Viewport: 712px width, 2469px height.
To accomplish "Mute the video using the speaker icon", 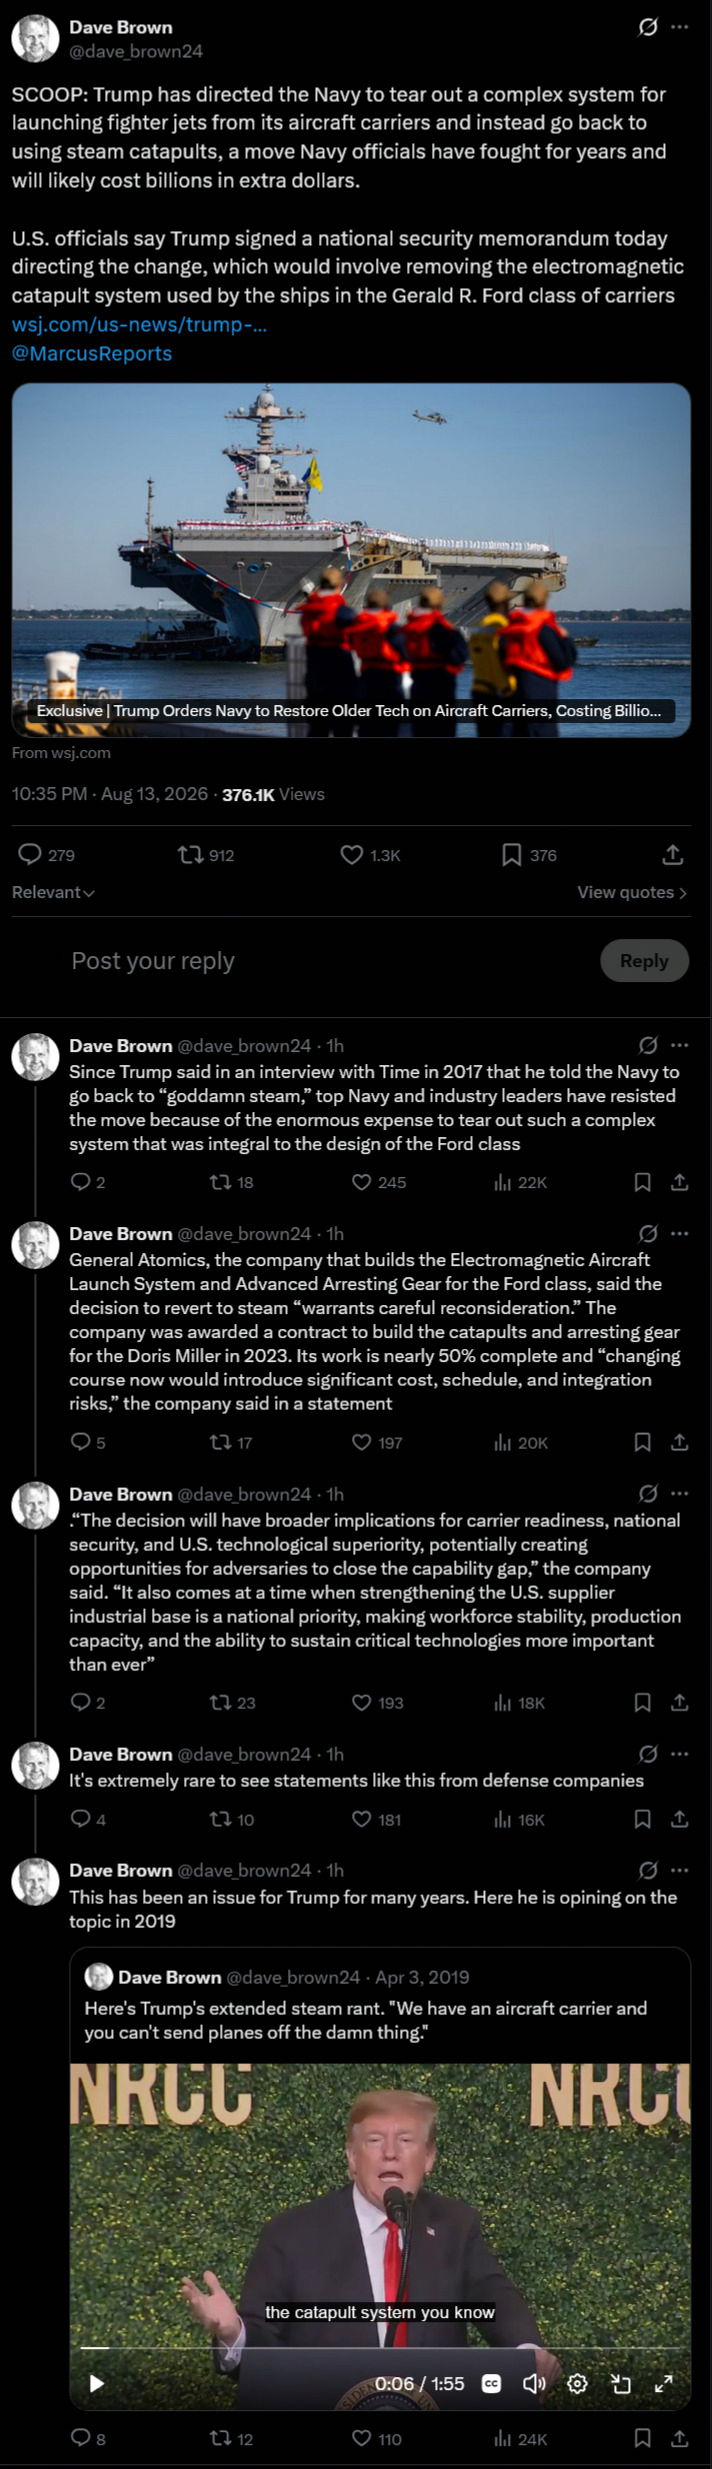I will pyautogui.click(x=534, y=2383).
